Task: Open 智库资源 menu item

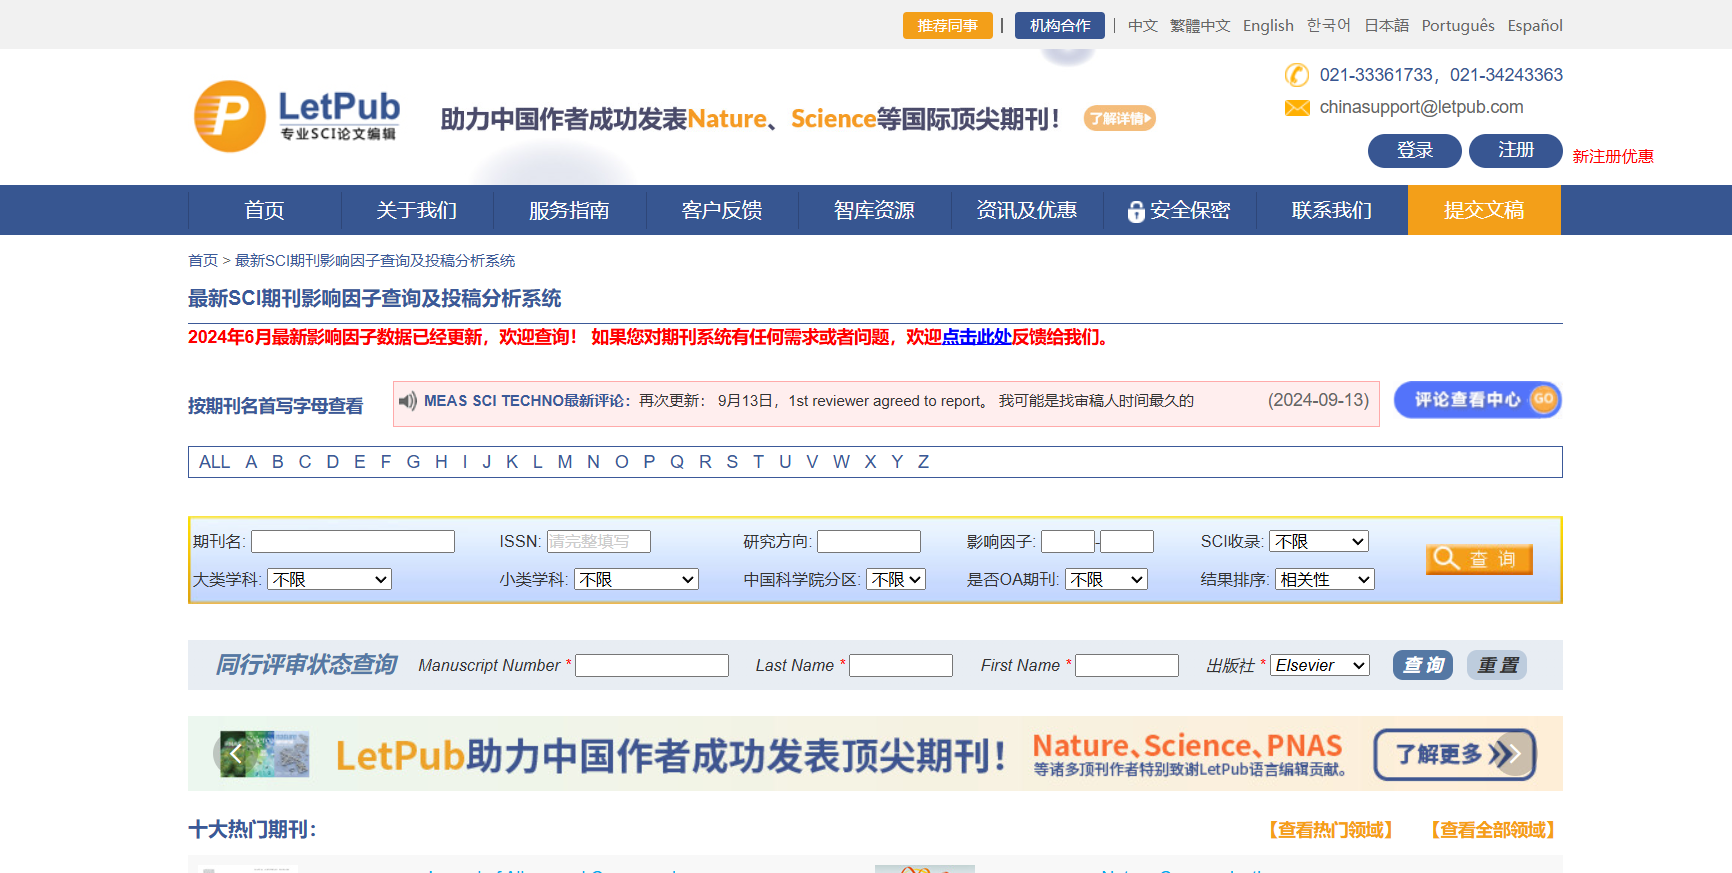Action: pyautogui.click(x=874, y=210)
